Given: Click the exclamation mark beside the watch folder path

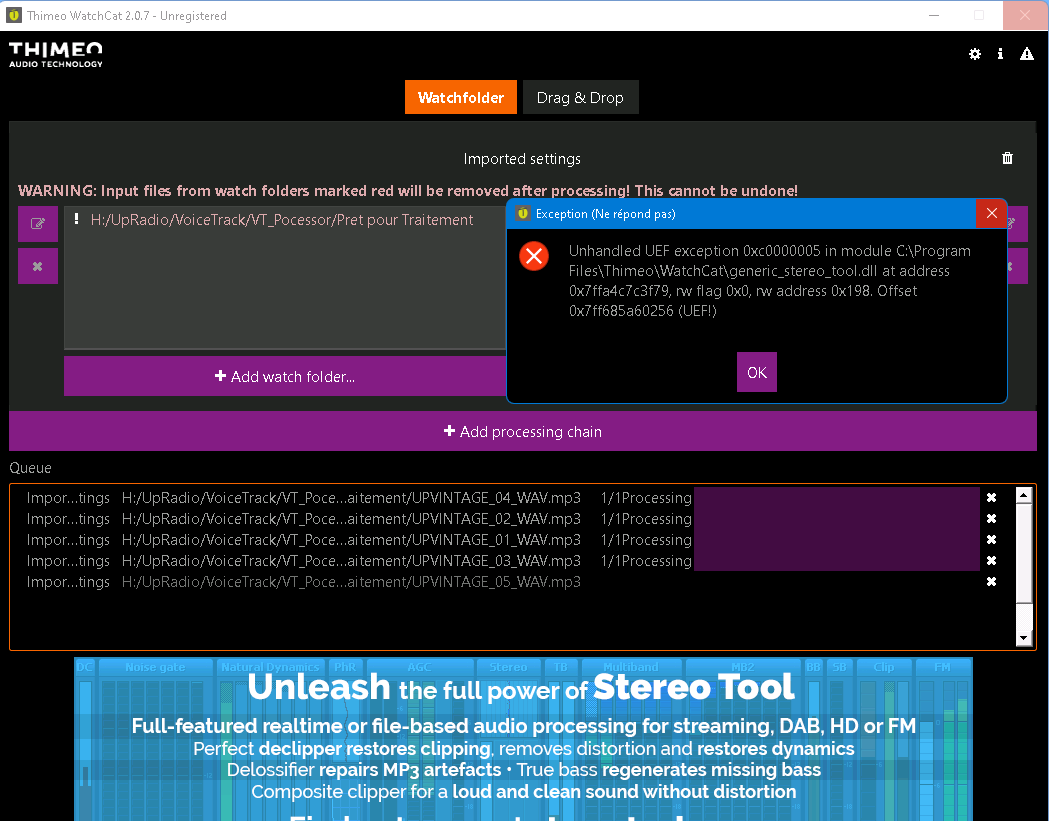Looking at the screenshot, I should click(x=76, y=219).
